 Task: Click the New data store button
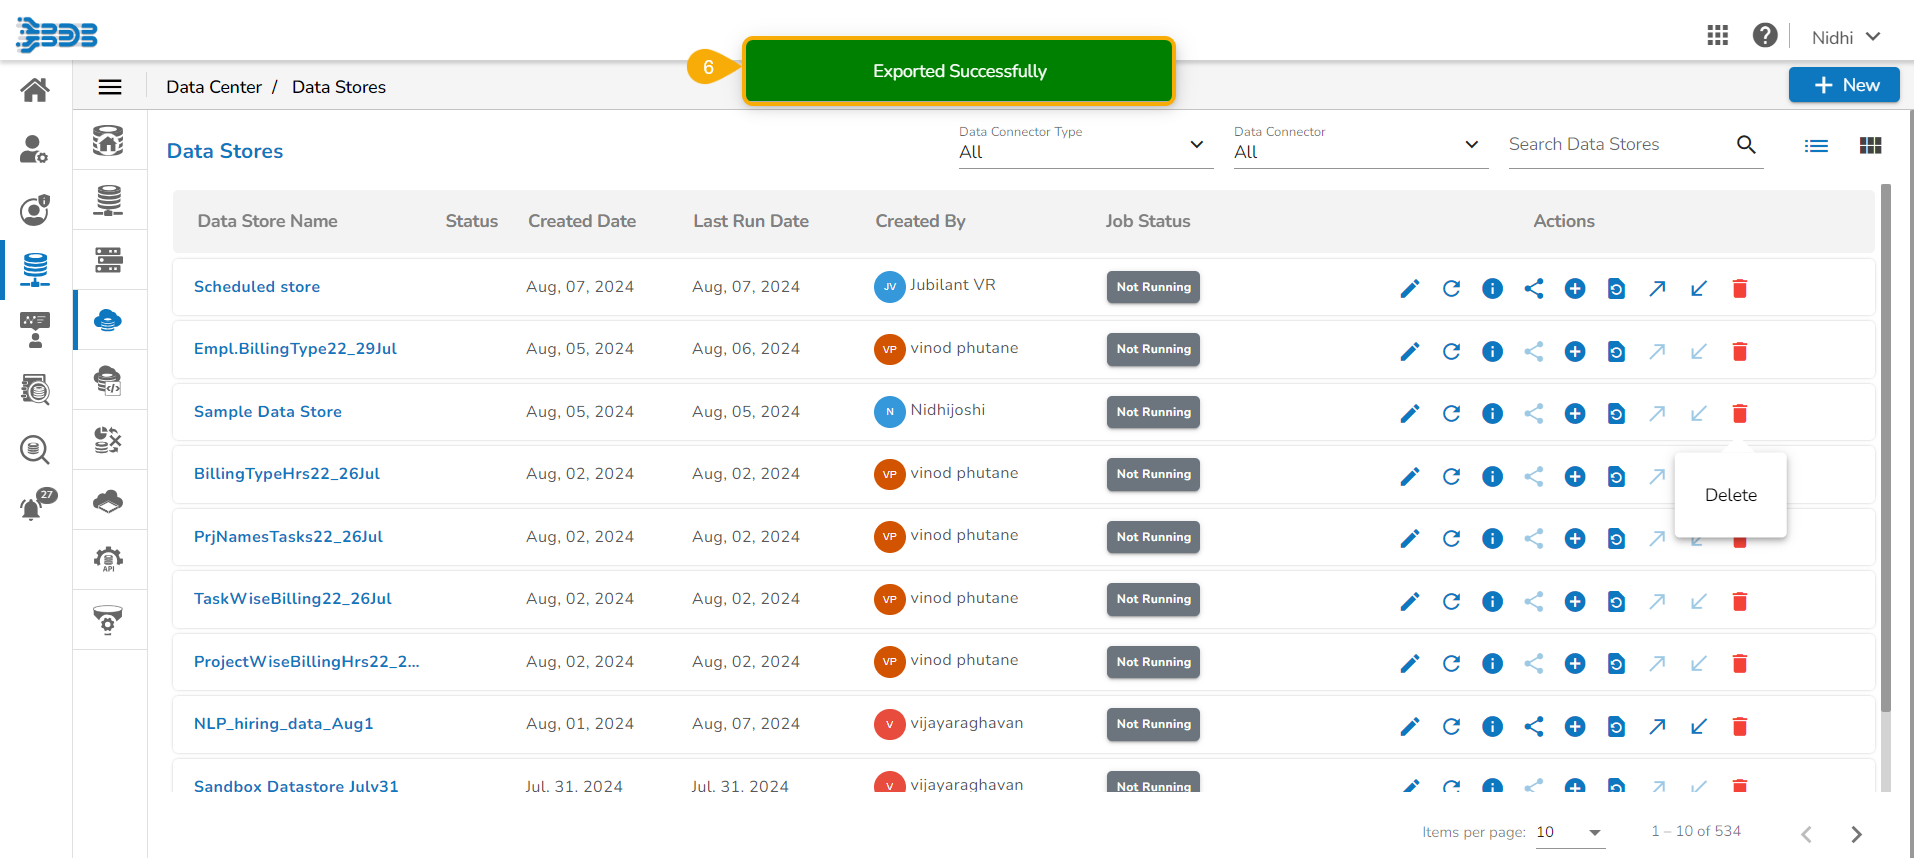1844,85
